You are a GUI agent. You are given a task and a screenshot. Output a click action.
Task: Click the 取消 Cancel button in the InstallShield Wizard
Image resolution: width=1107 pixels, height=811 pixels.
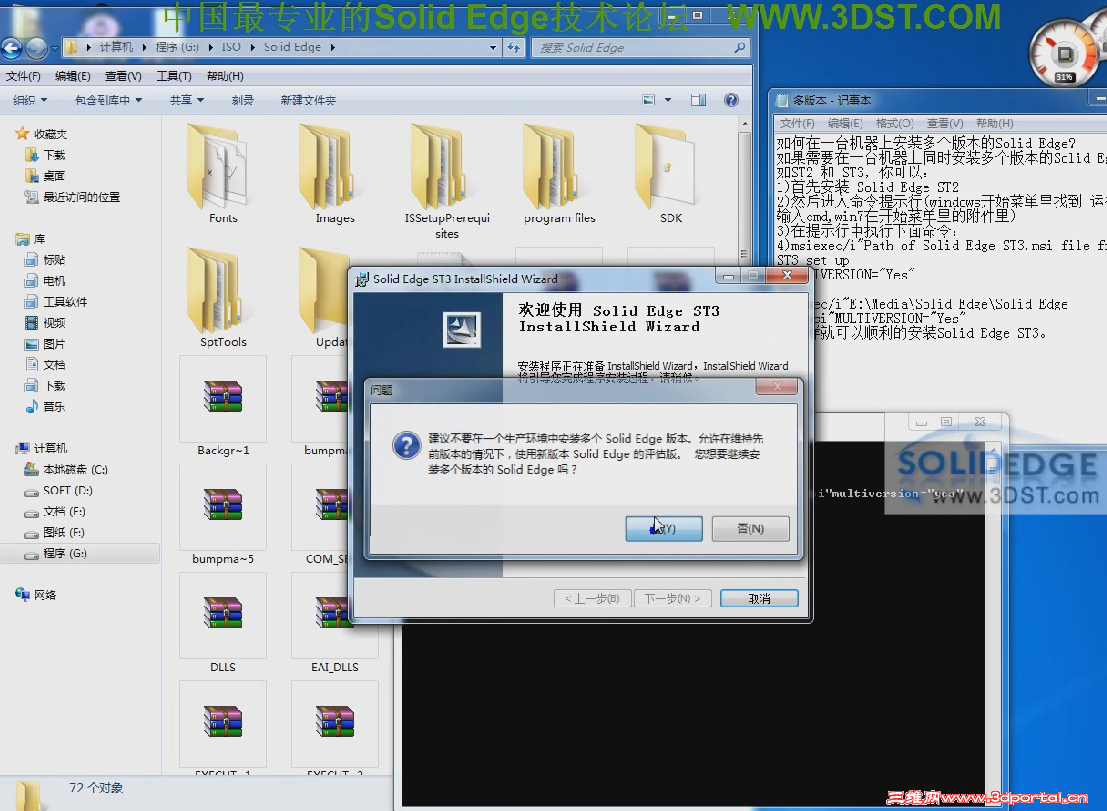click(759, 599)
